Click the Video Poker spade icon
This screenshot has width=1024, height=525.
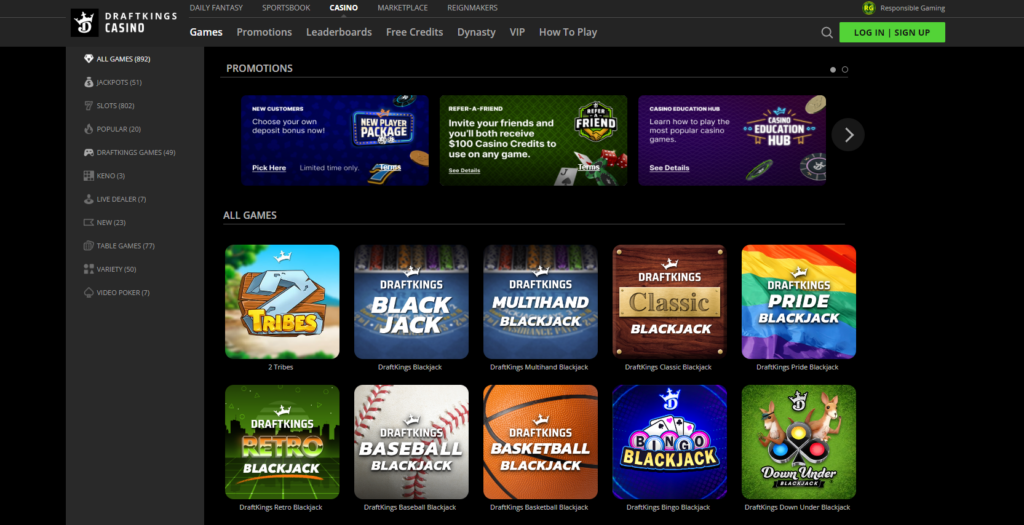coord(89,293)
